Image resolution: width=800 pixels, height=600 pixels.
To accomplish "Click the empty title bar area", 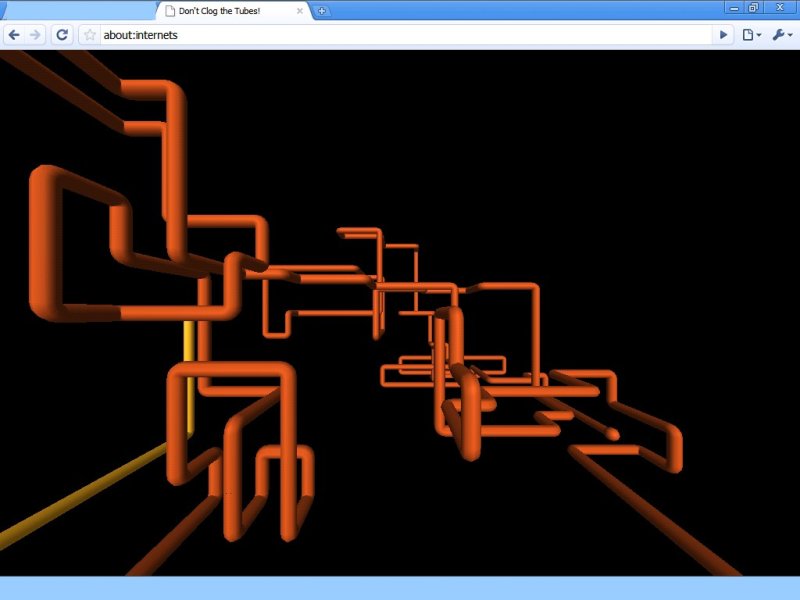I will pos(520,9).
